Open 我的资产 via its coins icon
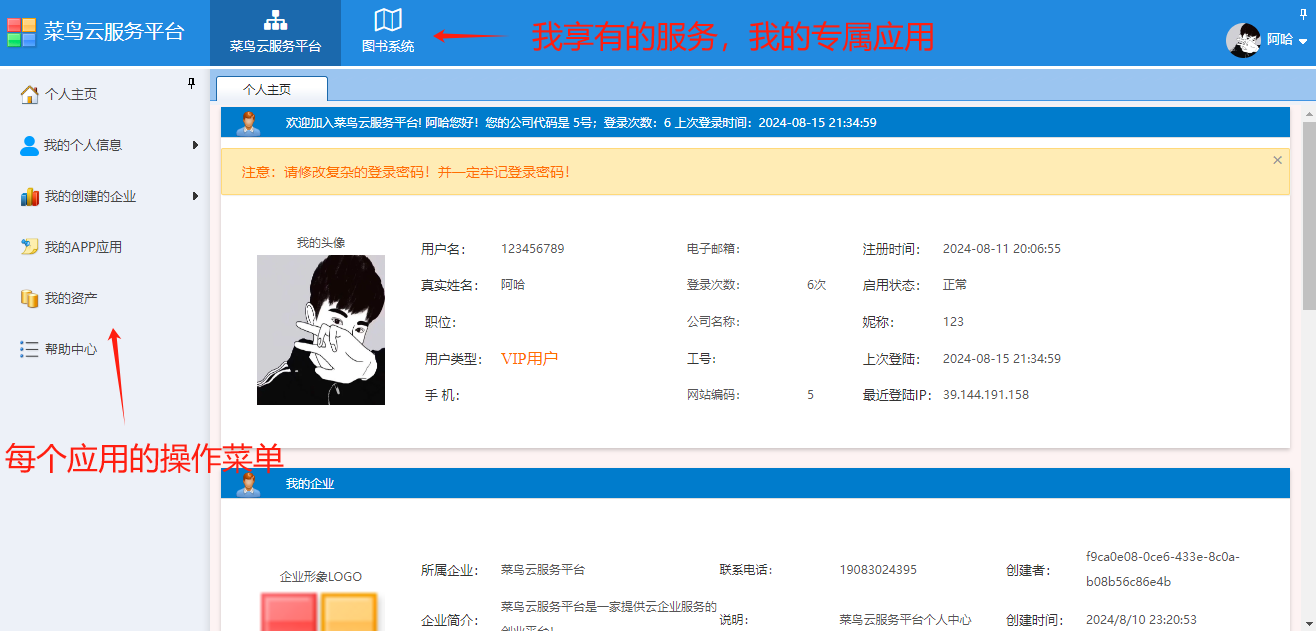Image resolution: width=1316 pixels, height=631 pixels. [x=30, y=298]
